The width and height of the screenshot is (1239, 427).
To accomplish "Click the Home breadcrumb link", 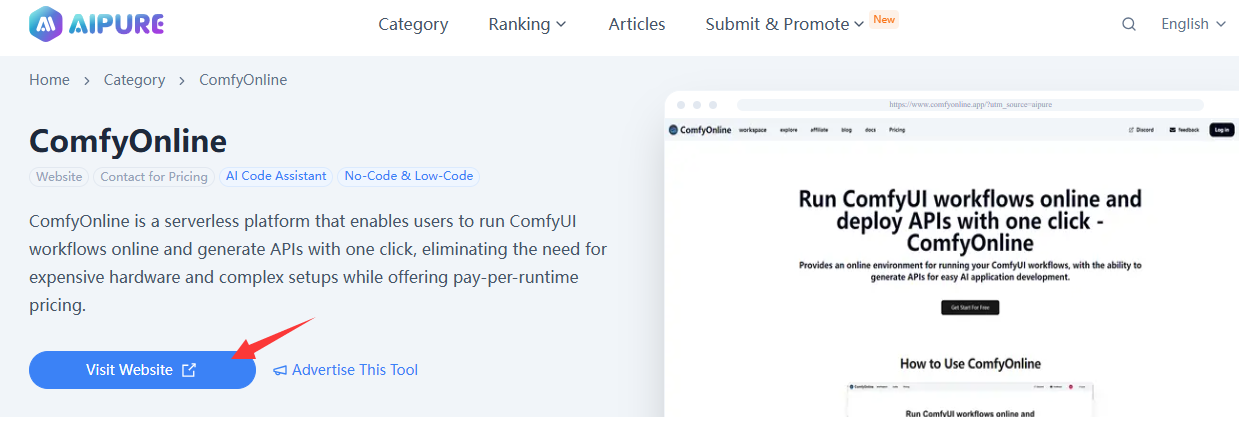I will [x=49, y=80].
